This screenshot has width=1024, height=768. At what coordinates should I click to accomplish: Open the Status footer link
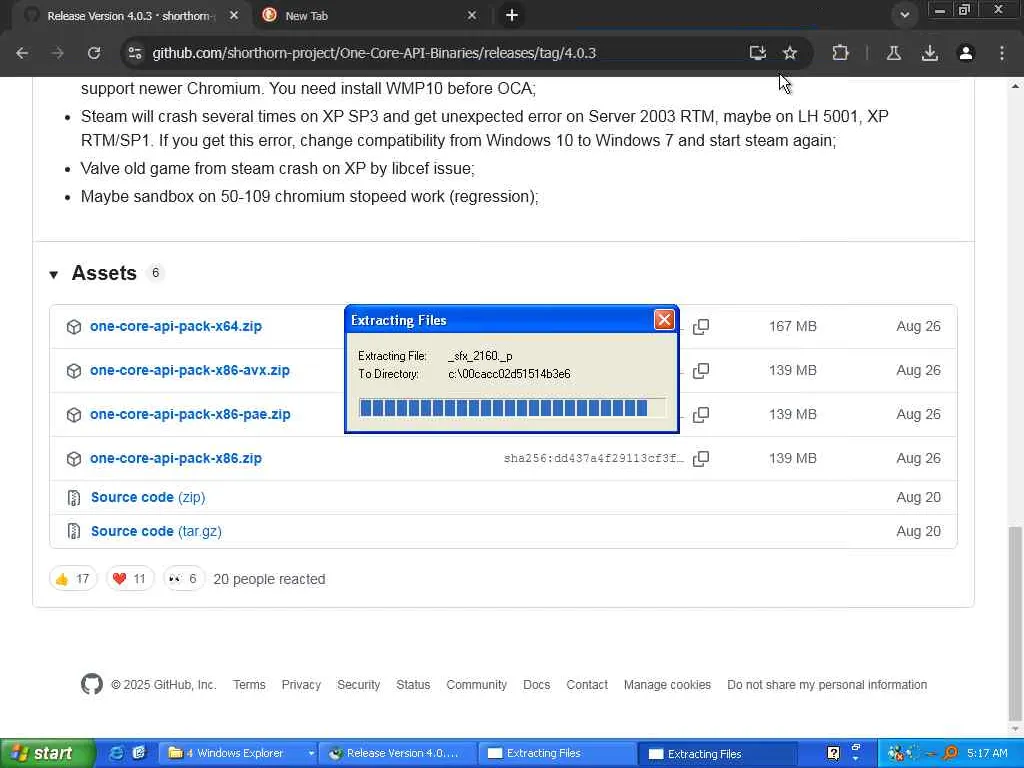tap(413, 684)
